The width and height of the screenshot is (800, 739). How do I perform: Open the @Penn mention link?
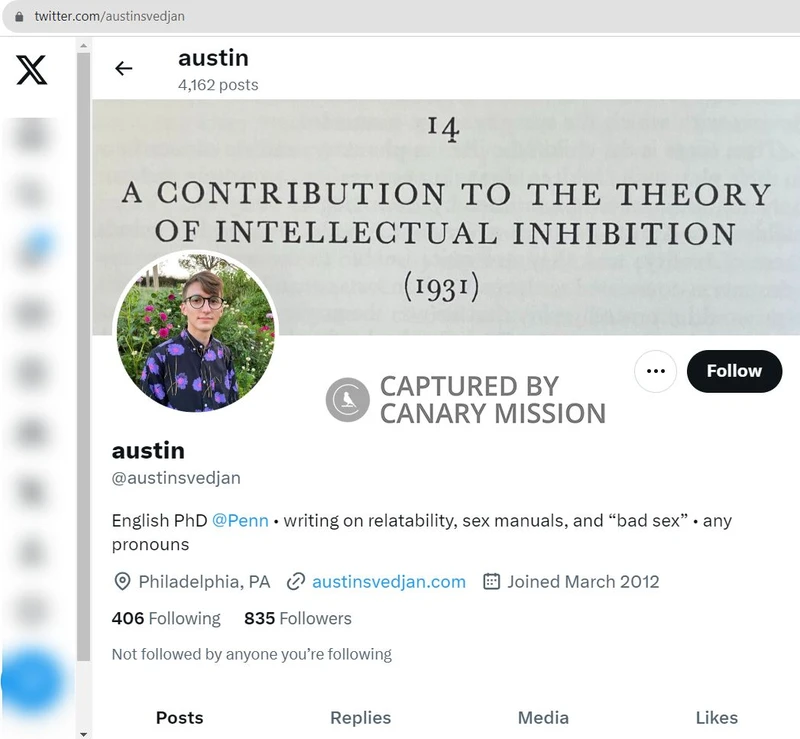[240, 520]
